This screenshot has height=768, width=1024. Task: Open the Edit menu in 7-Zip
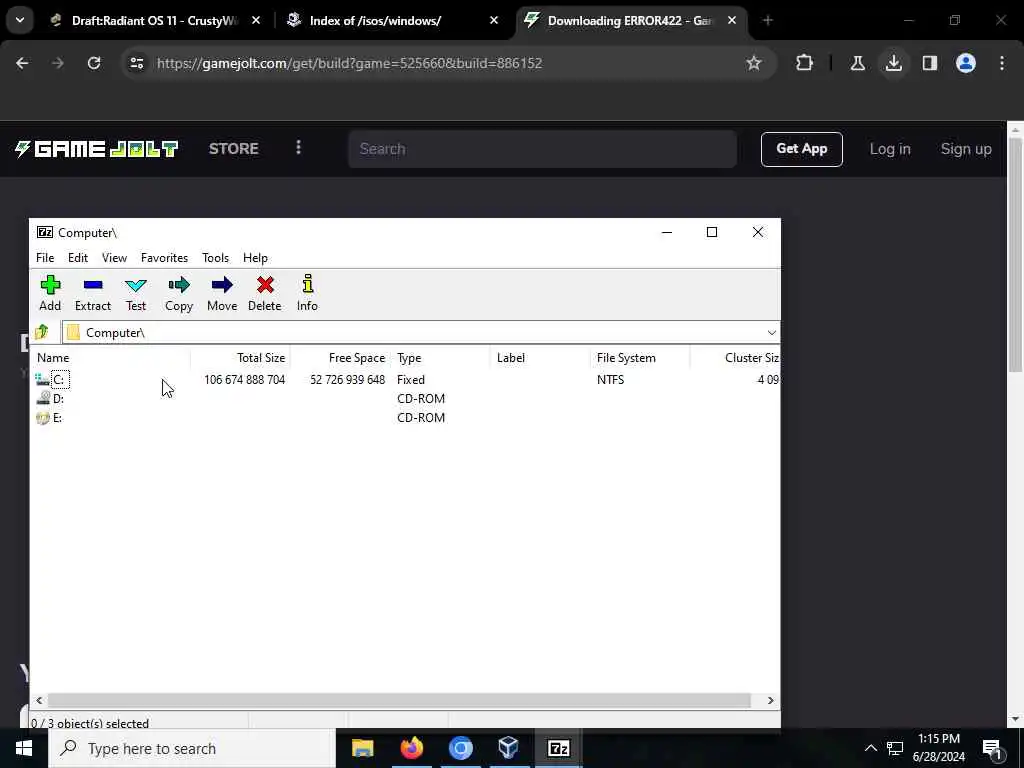pyautogui.click(x=78, y=258)
